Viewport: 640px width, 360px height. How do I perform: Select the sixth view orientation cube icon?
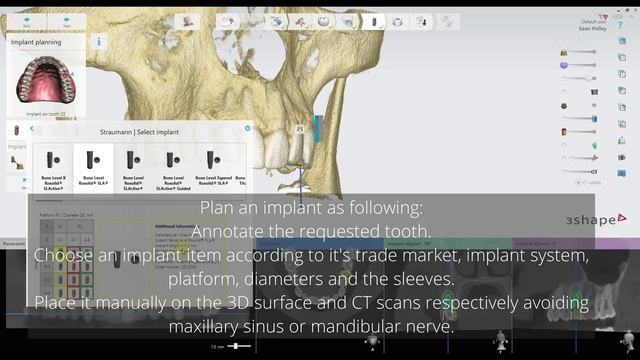(622, 123)
